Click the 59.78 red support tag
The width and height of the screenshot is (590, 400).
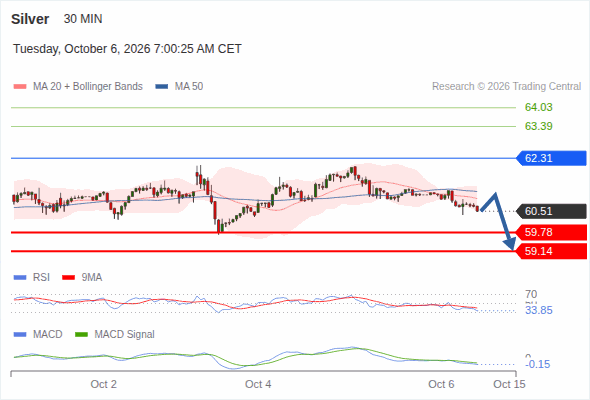coord(551,232)
